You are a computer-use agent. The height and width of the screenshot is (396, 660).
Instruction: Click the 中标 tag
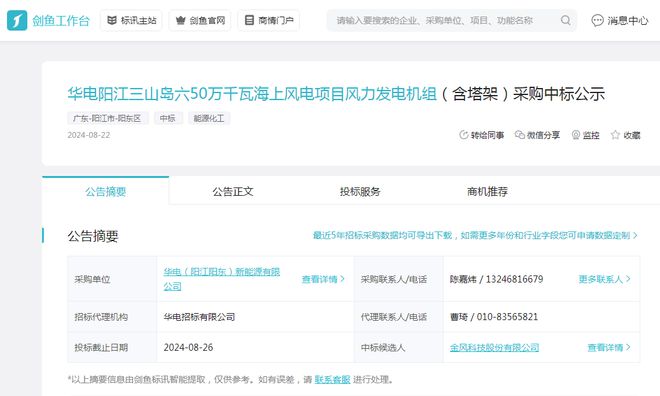168,118
